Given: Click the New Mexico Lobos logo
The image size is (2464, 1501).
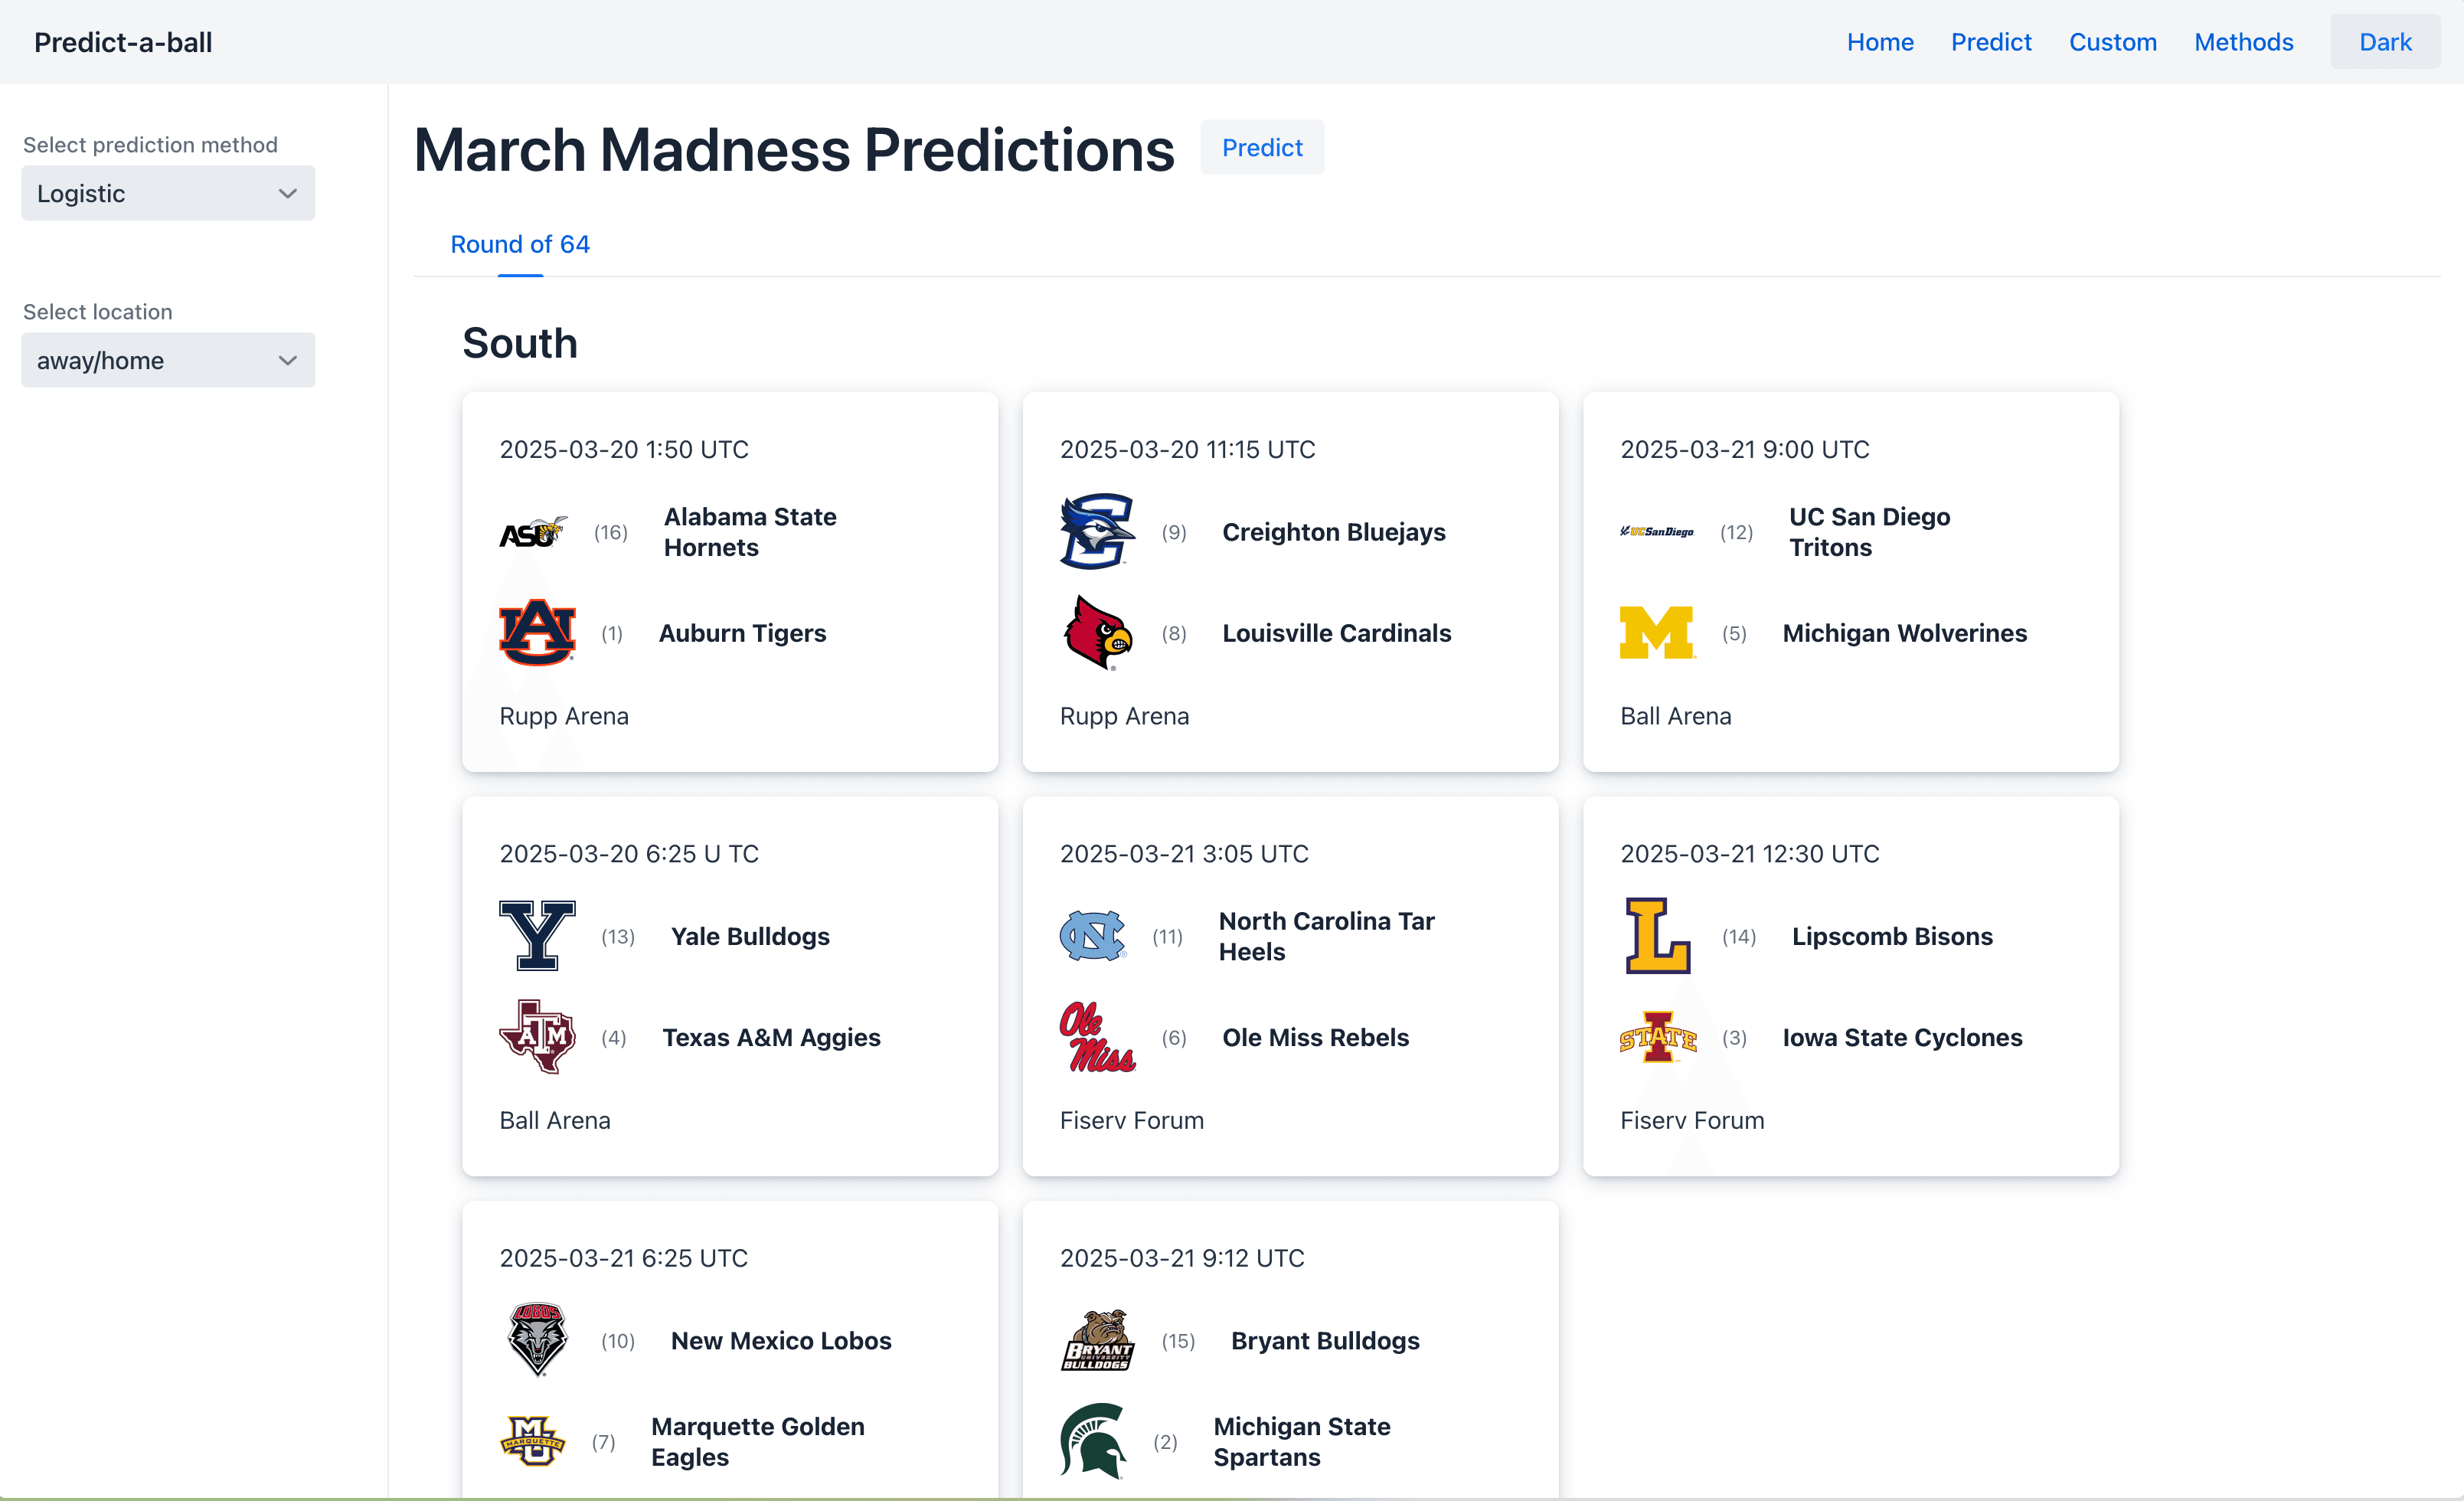Looking at the screenshot, I should pyautogui.click(x=537, y=1340).
